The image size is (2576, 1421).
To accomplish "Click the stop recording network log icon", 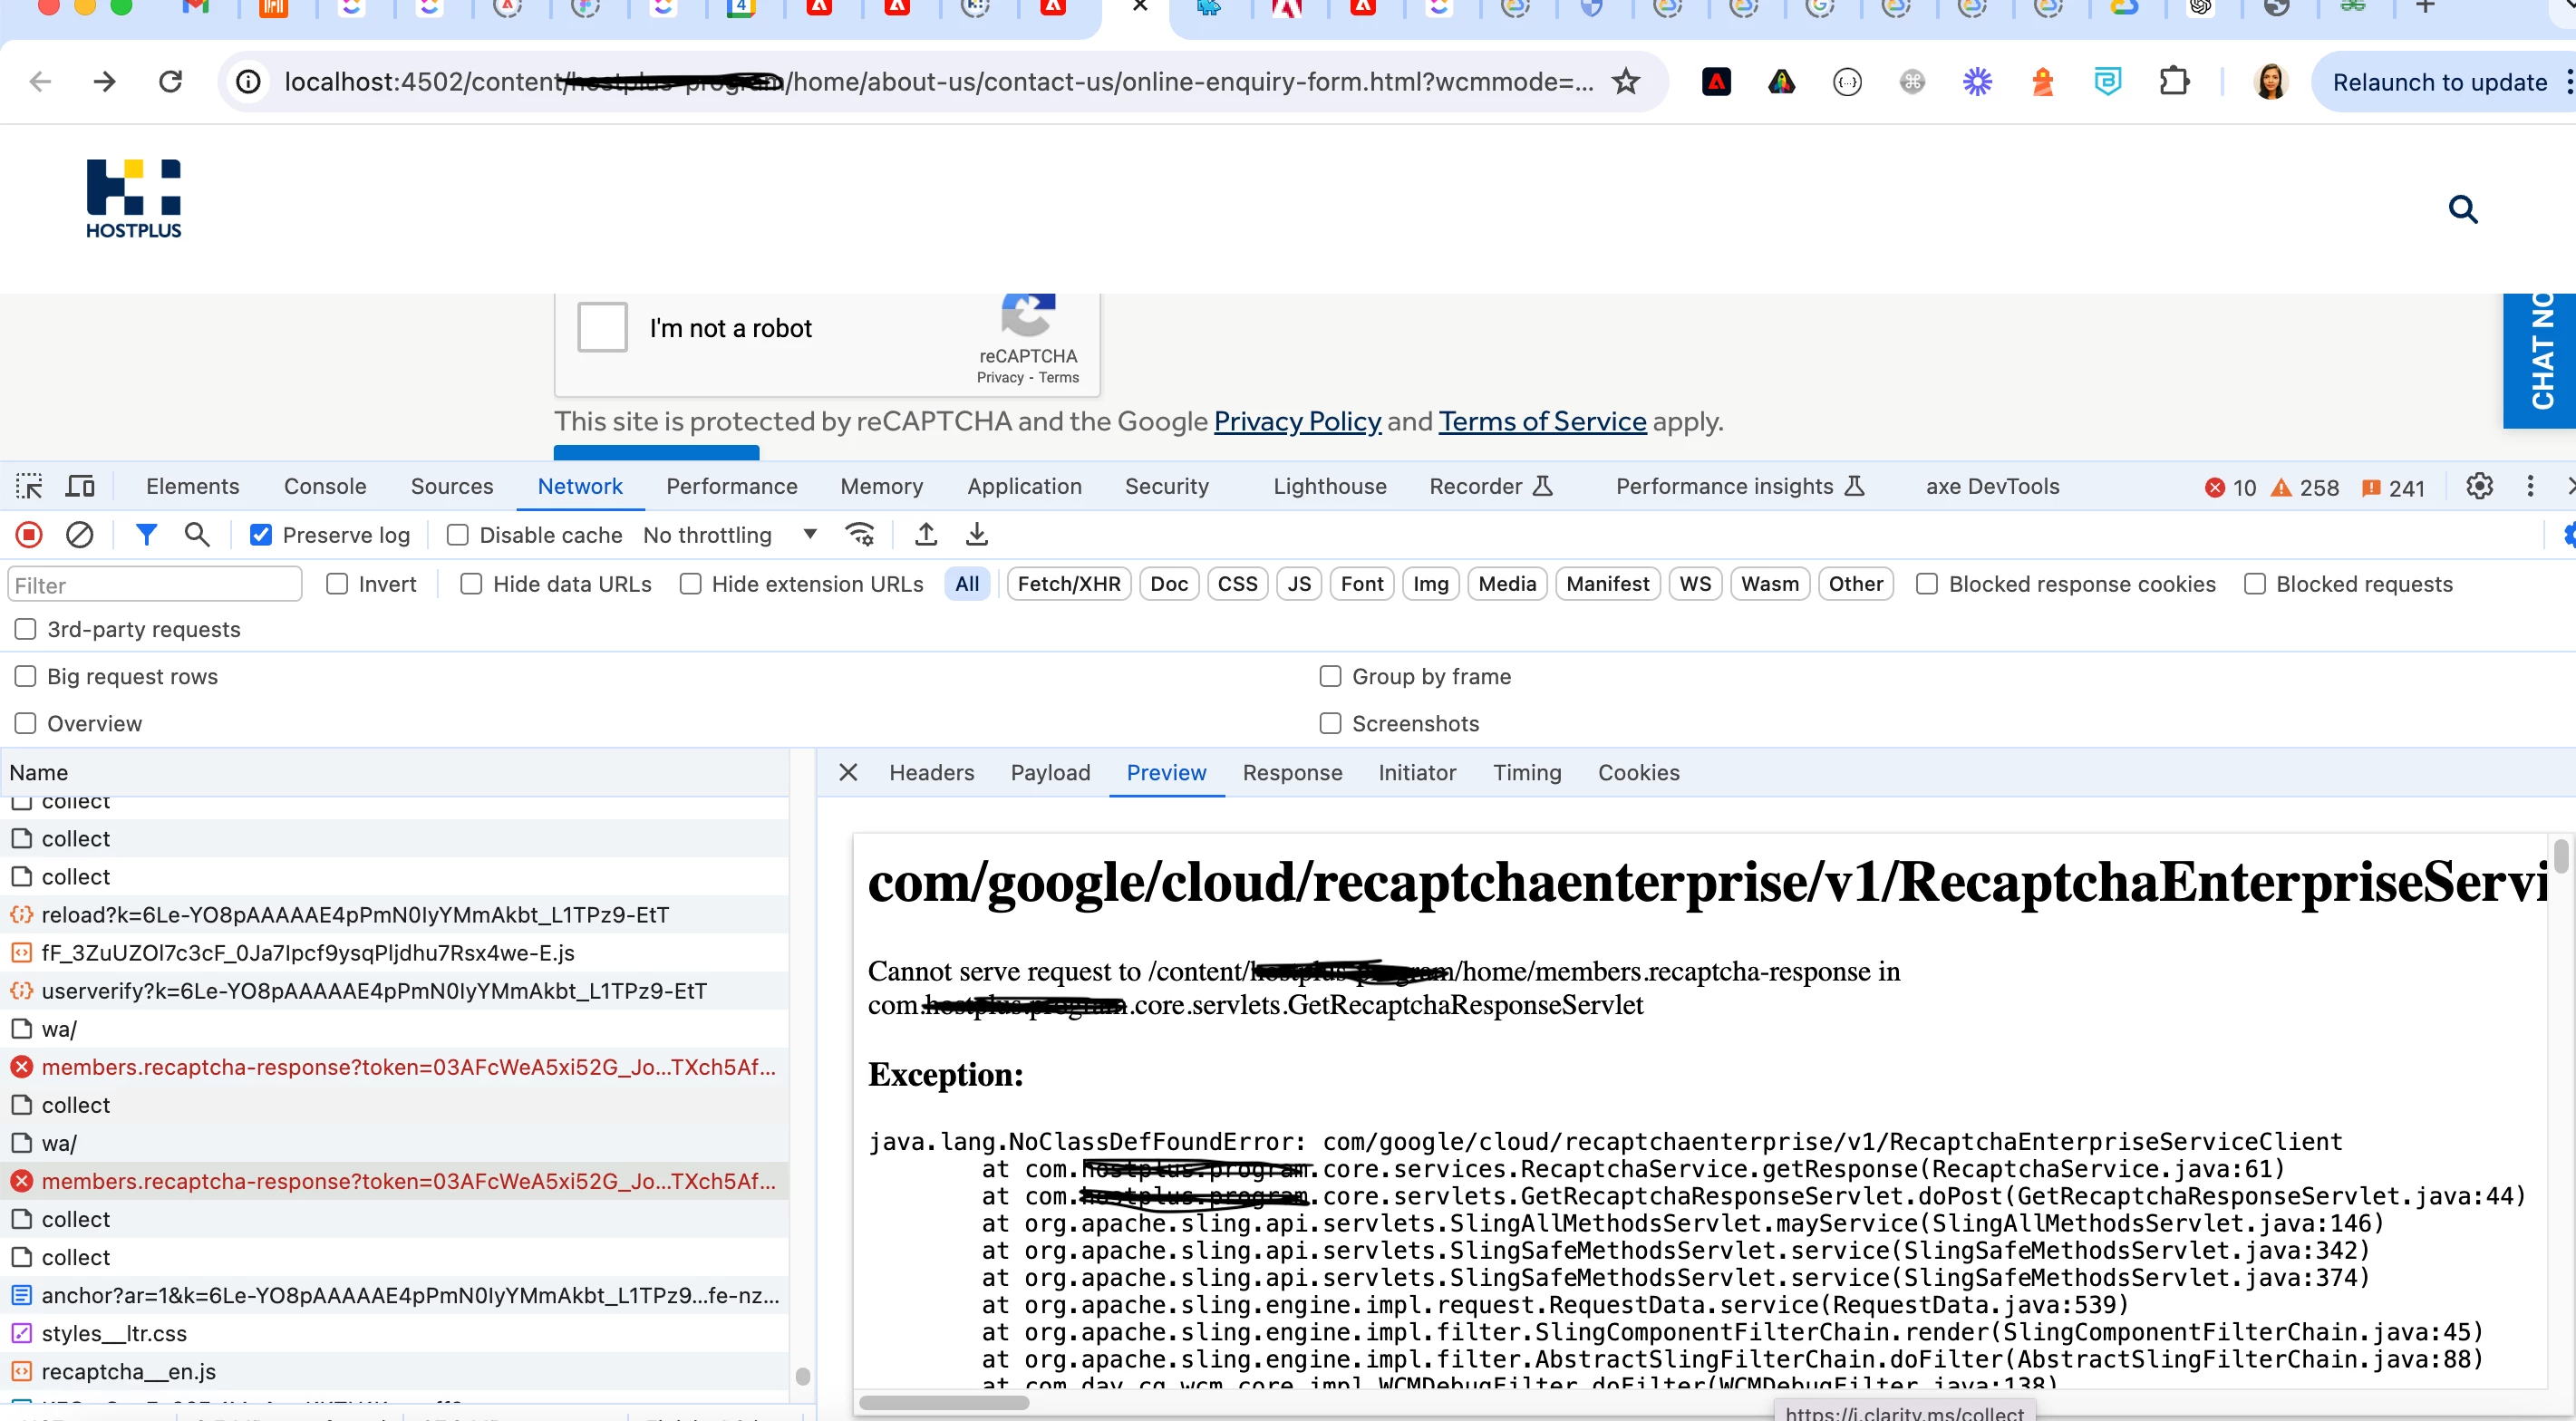I will point(29,535).
